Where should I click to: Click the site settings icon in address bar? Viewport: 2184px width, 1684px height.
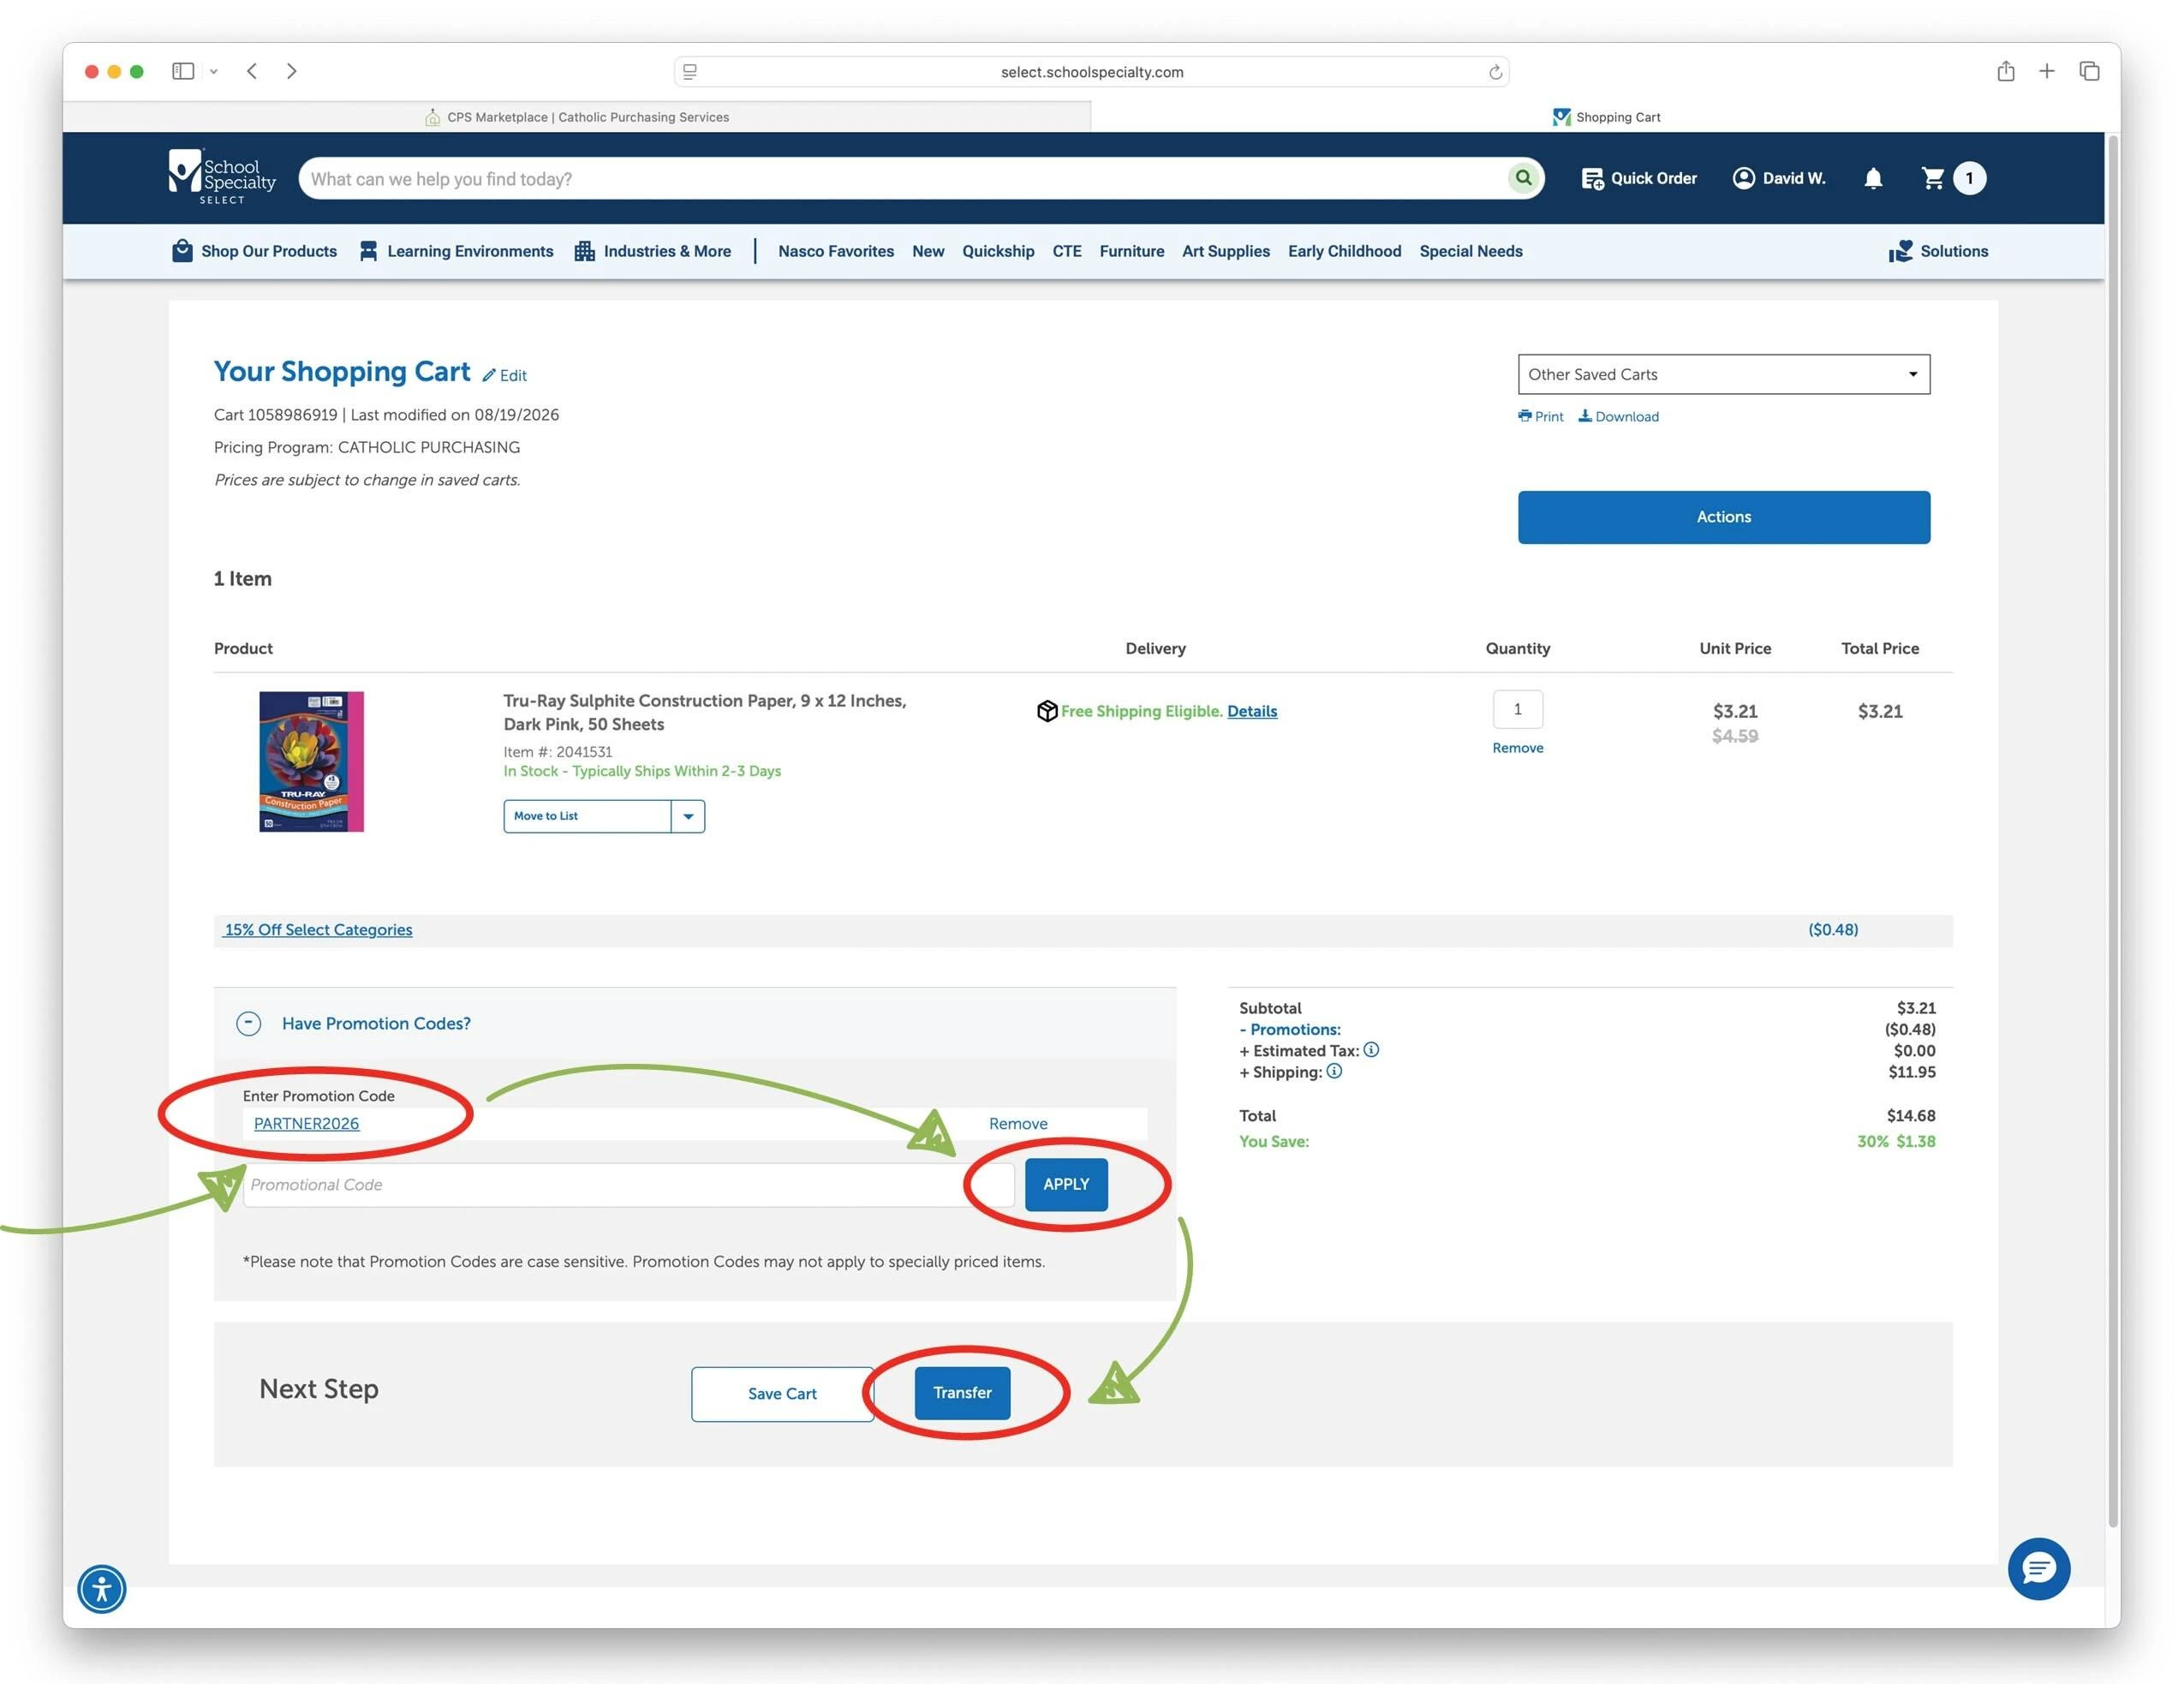click(690, 72)
